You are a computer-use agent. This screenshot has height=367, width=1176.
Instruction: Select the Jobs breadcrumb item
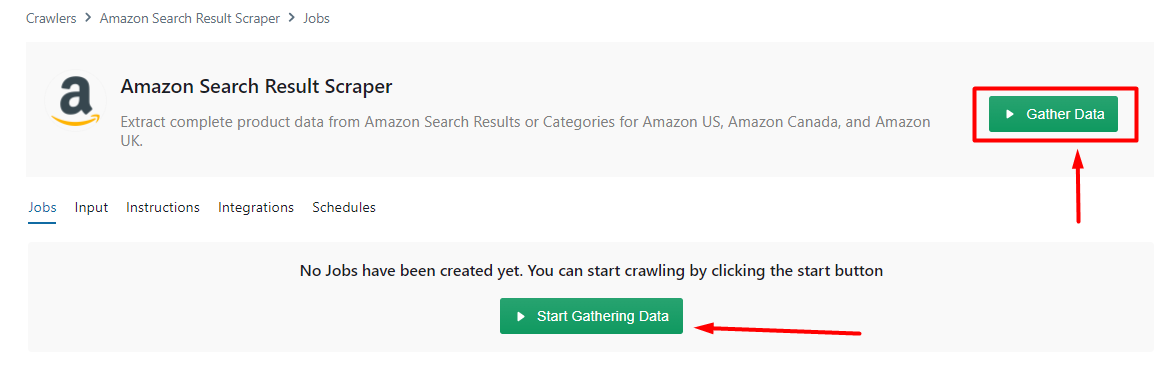316,18
